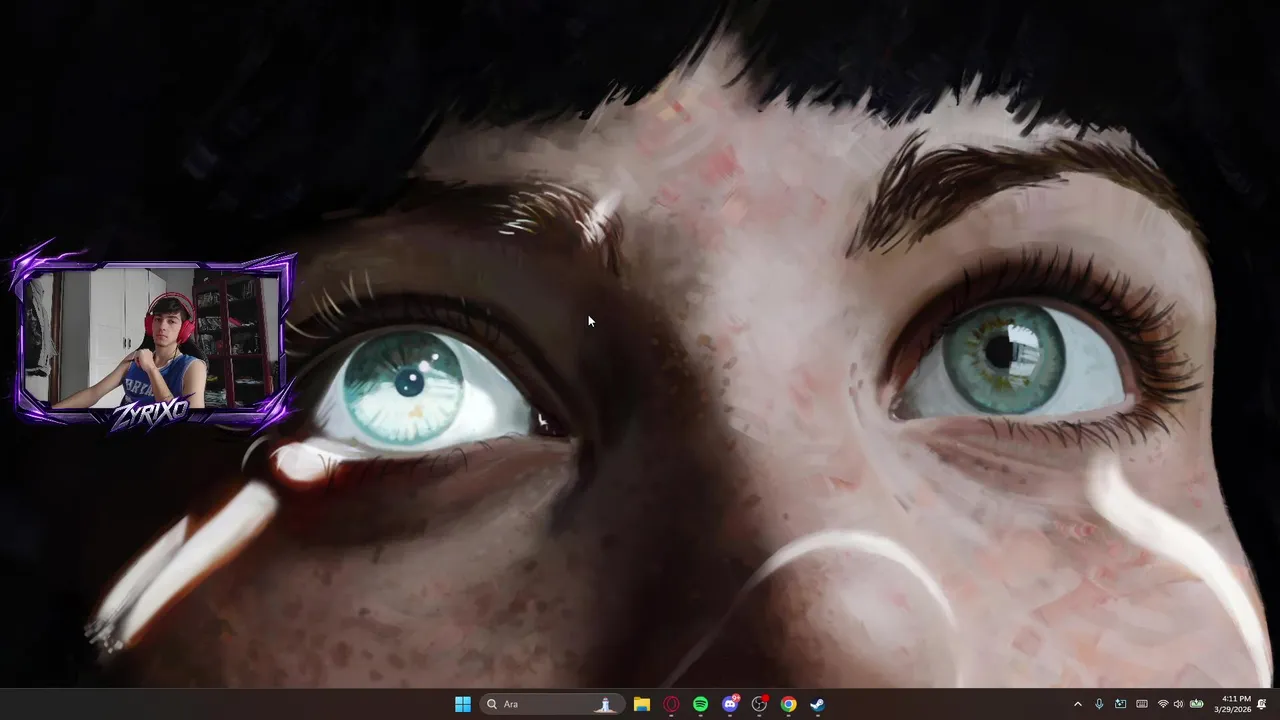1280x720 pixels.
Task: Open the Wi-Fi network tray icon
Action: (x=1163, y=704)
